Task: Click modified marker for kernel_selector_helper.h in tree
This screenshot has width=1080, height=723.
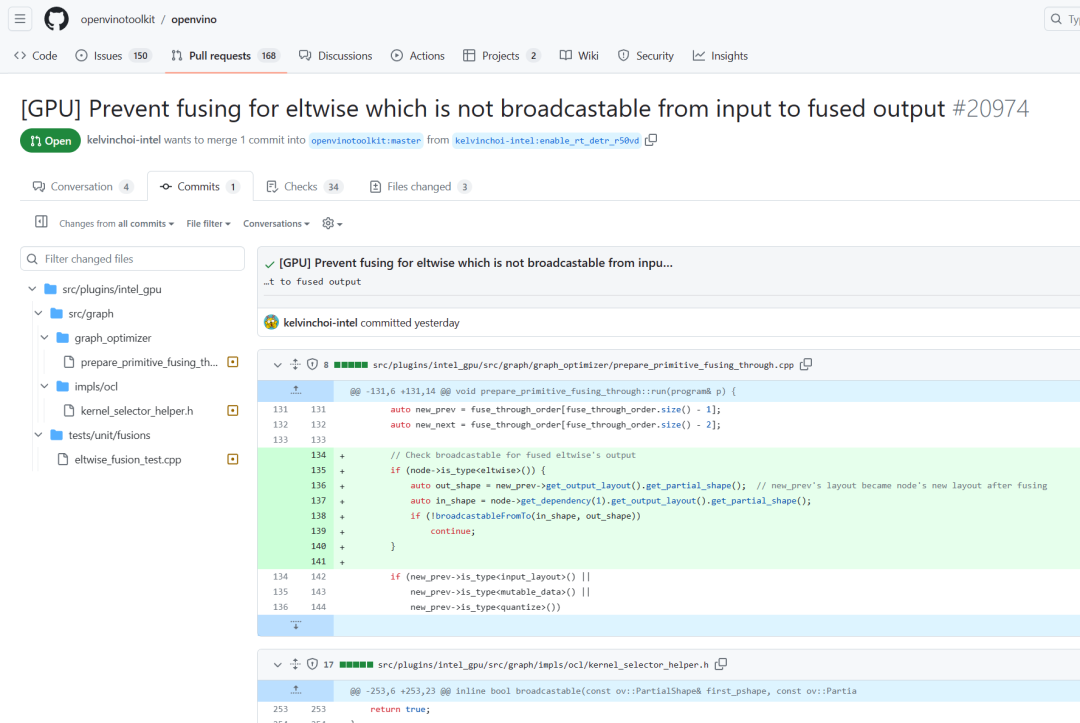Action: click(x=233, y=410)
